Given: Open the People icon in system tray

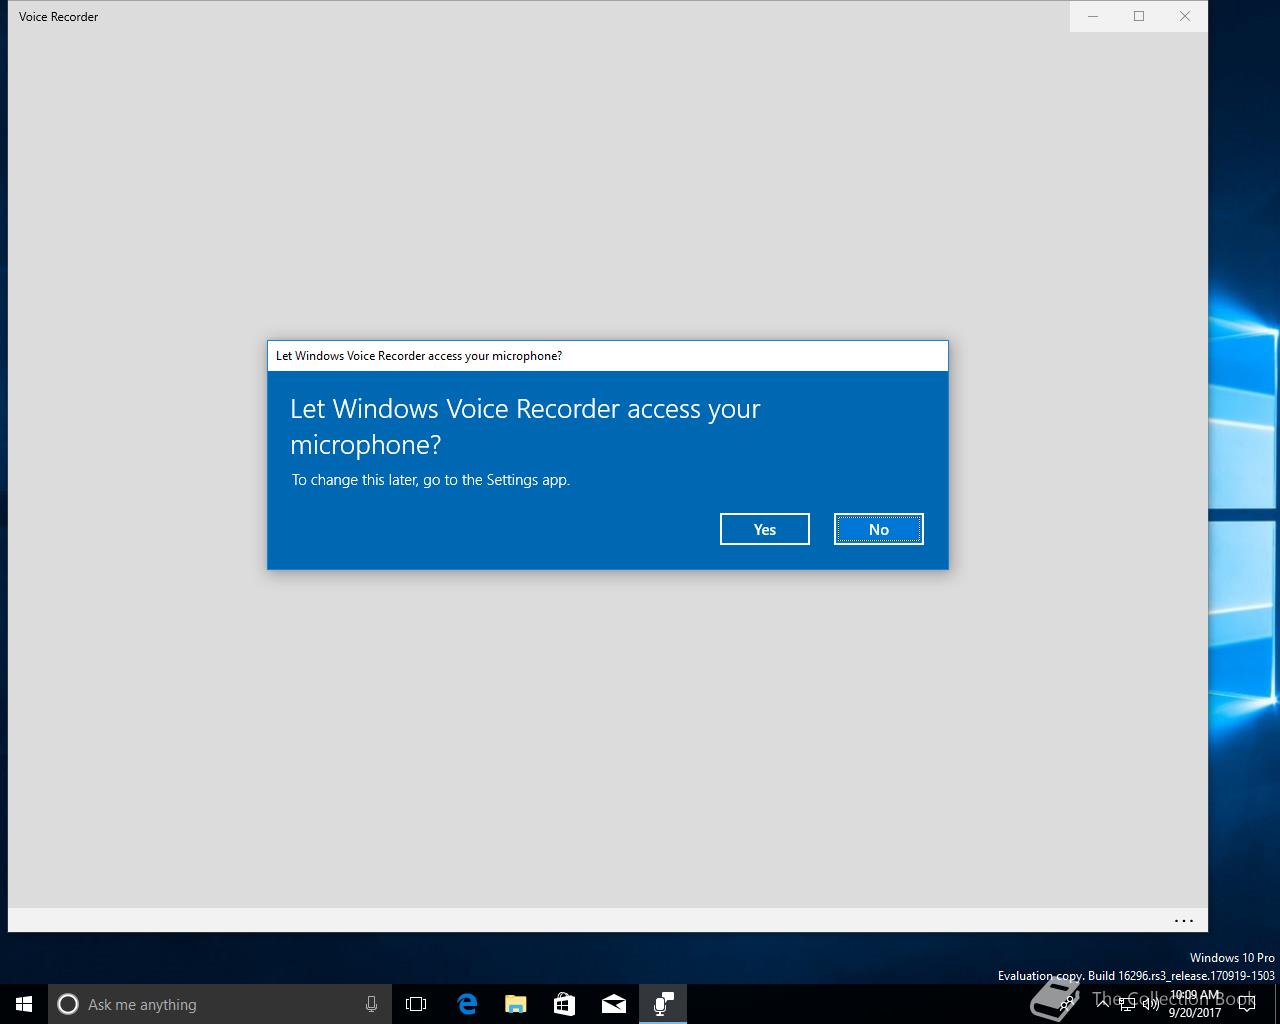Looking at the screenshot, I should [x=1068, y=1004].
